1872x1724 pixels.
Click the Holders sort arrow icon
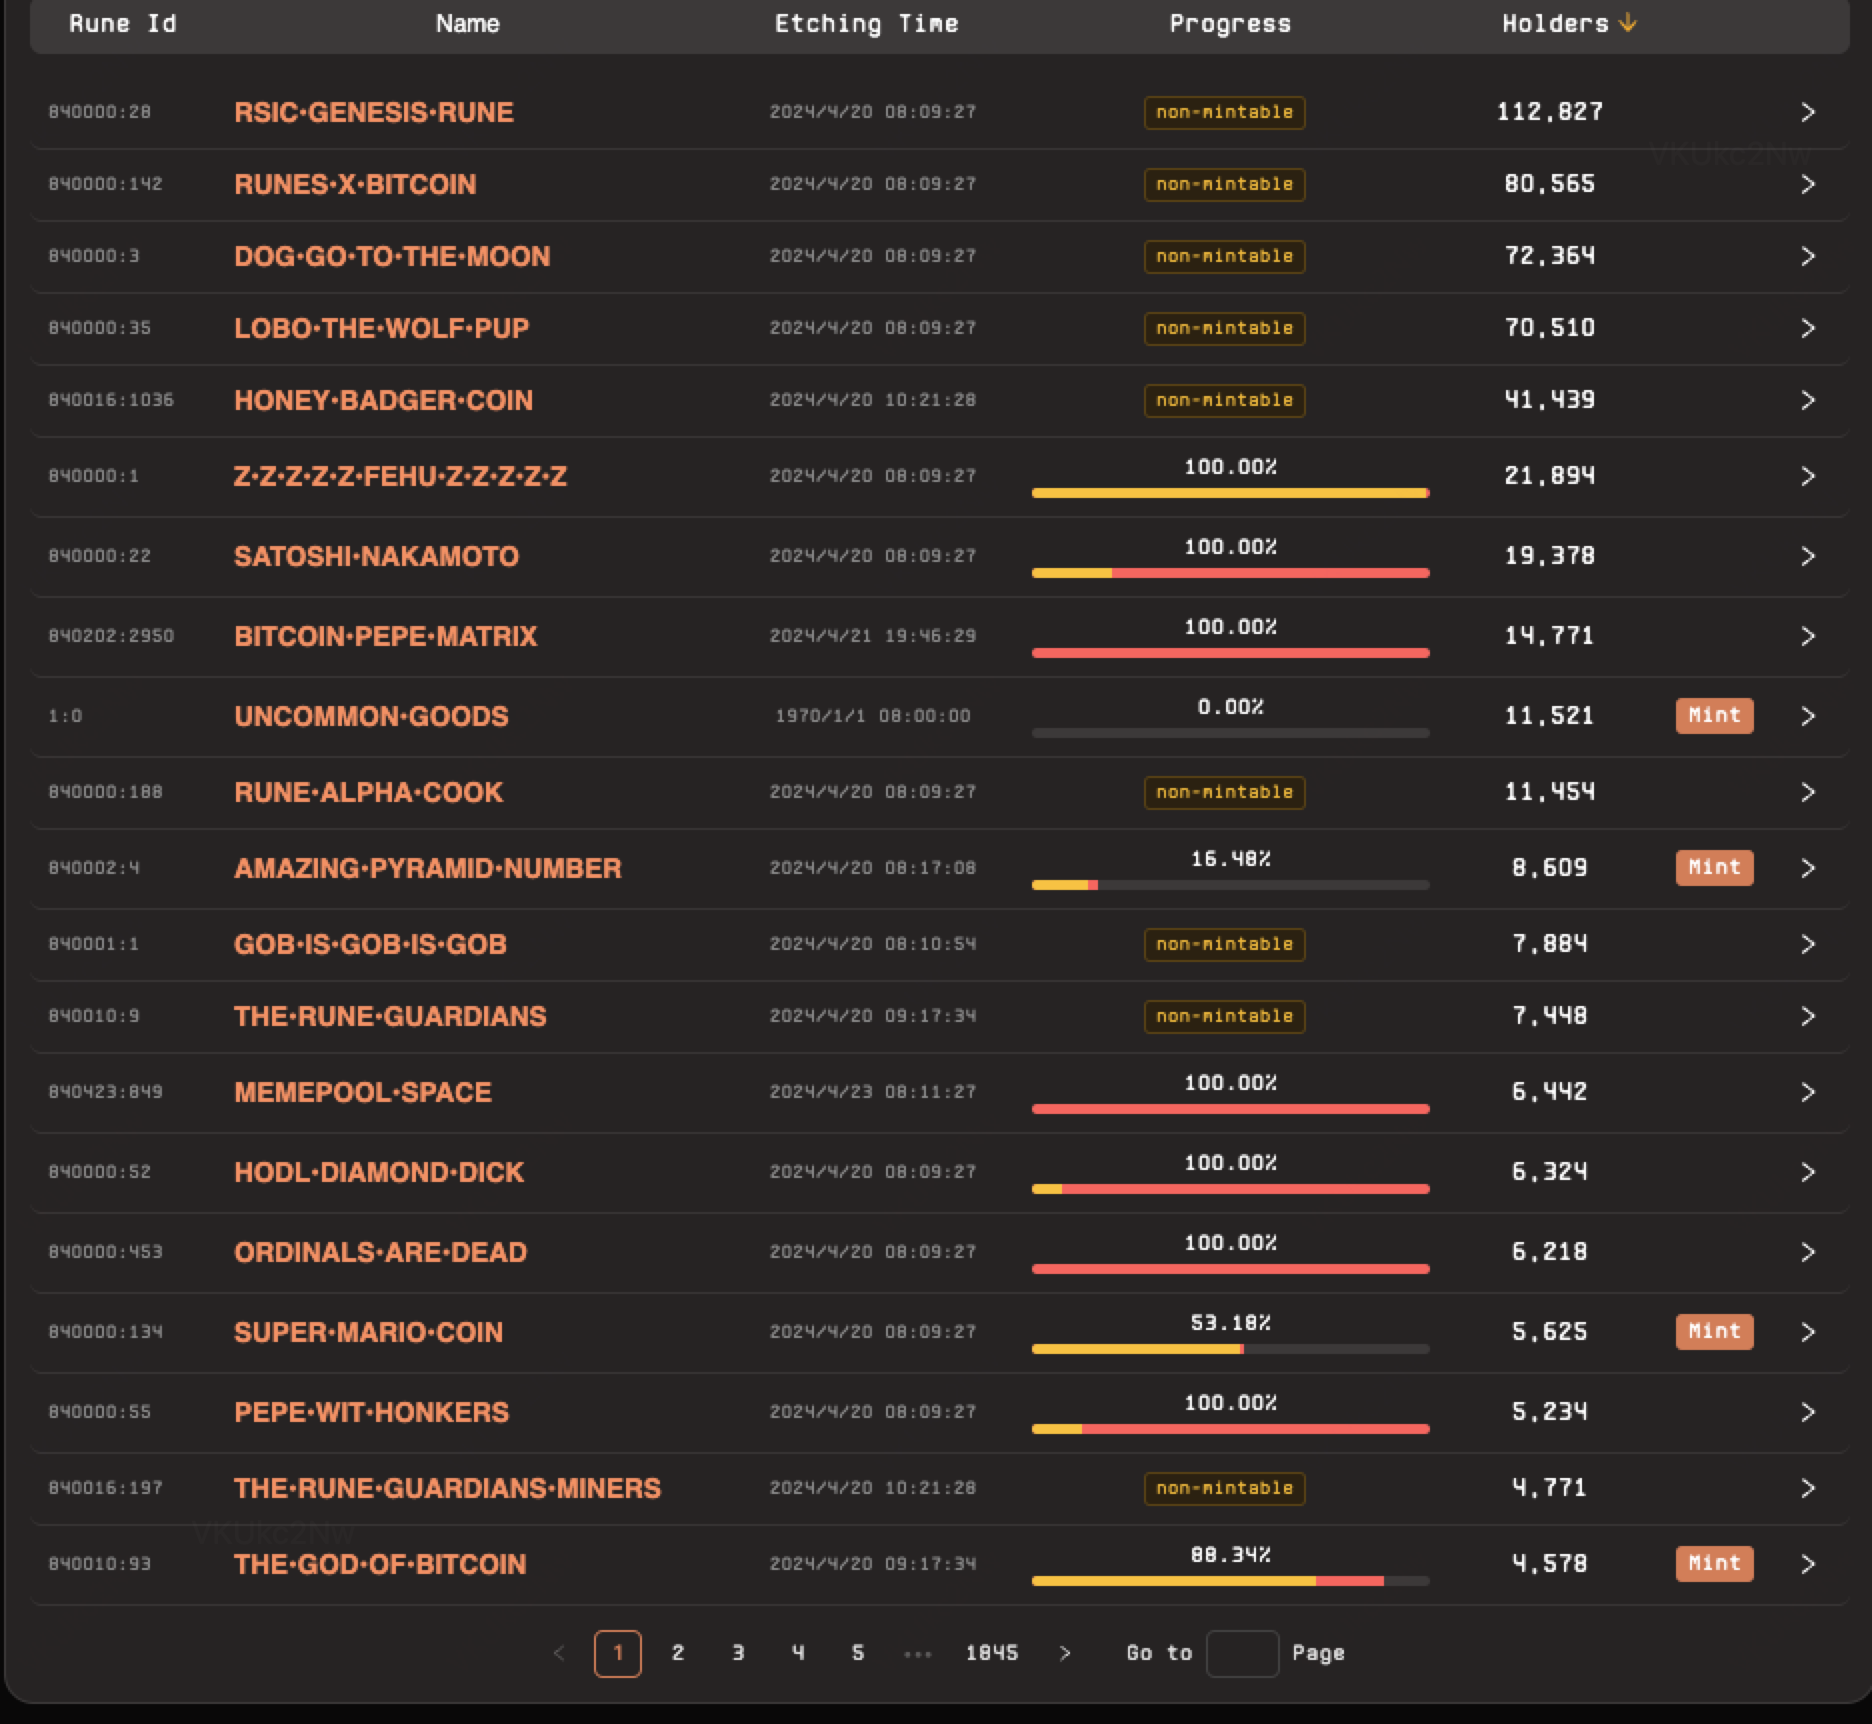(1627, 23)
